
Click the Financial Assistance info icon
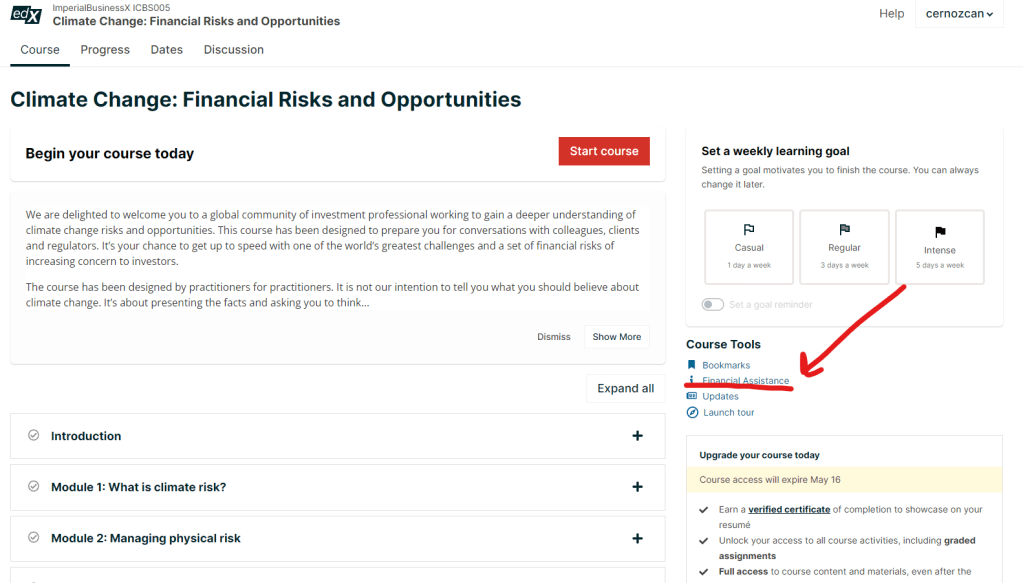[x=692, y=381]
